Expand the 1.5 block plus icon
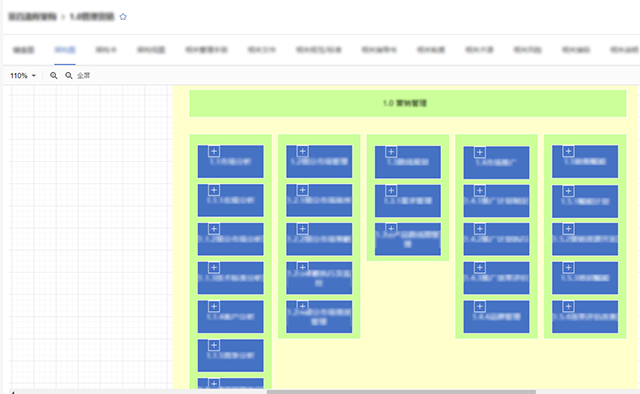 pos(568,151)
